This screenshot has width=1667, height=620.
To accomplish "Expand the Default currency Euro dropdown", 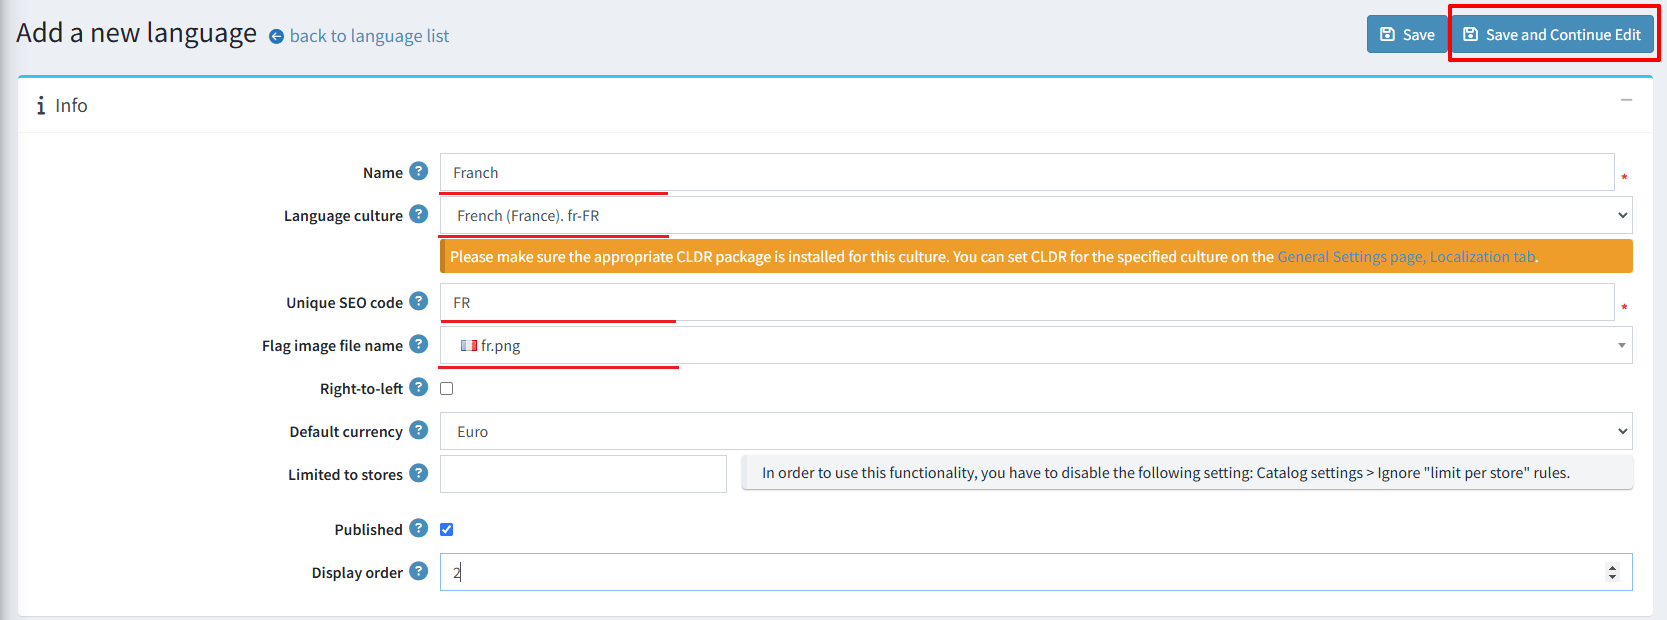I will 1035,432.
